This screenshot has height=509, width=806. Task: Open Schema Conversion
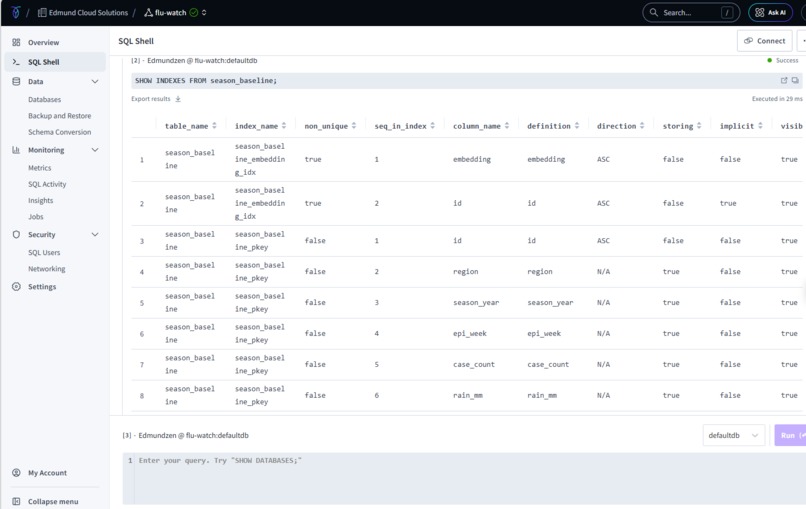click(60, 132)
